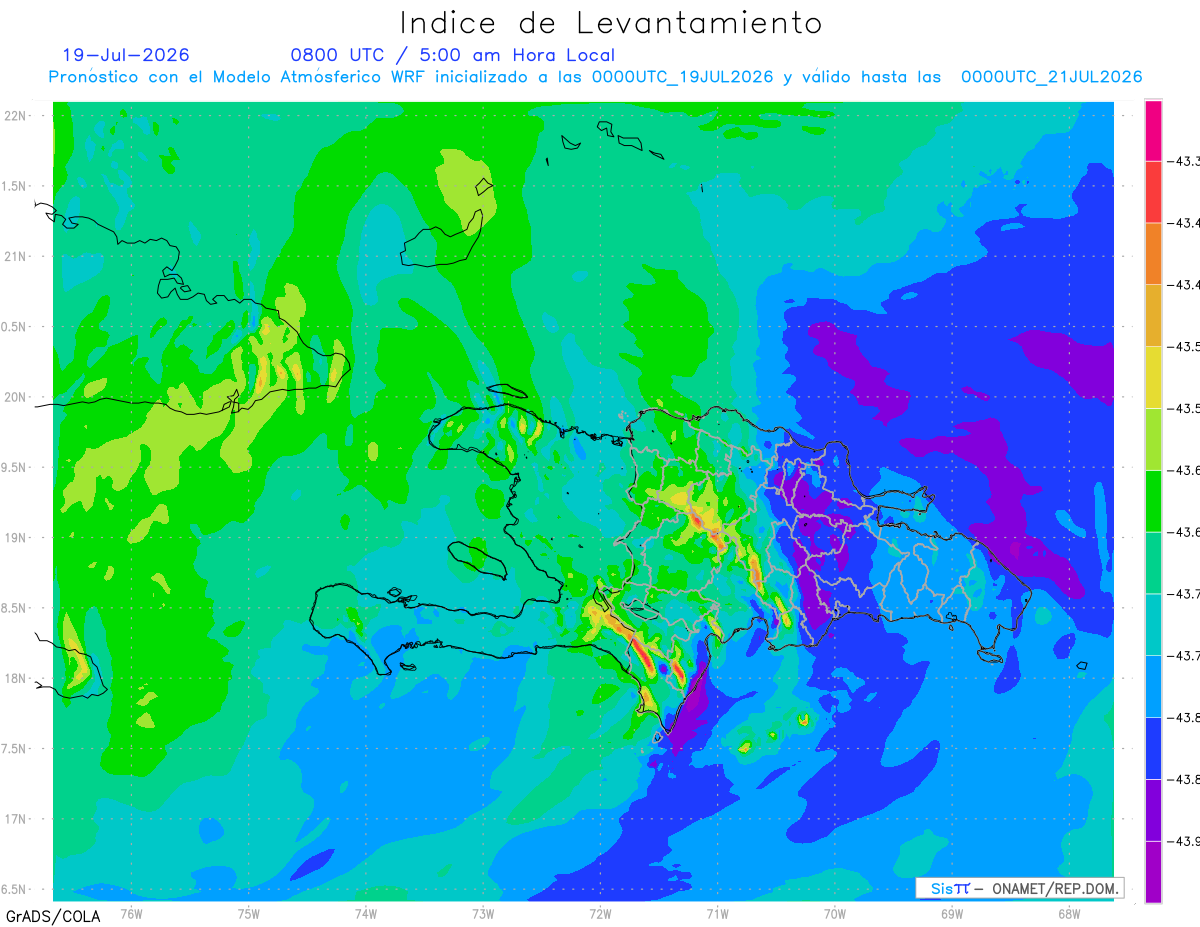Viewport: 1200px width, 927px height.
Task: Click the '70W' longitude label
Action: point(835,913)
